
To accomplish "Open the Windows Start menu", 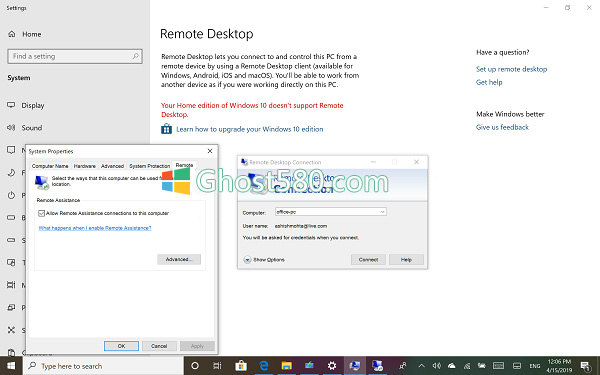I will point(11,366).
